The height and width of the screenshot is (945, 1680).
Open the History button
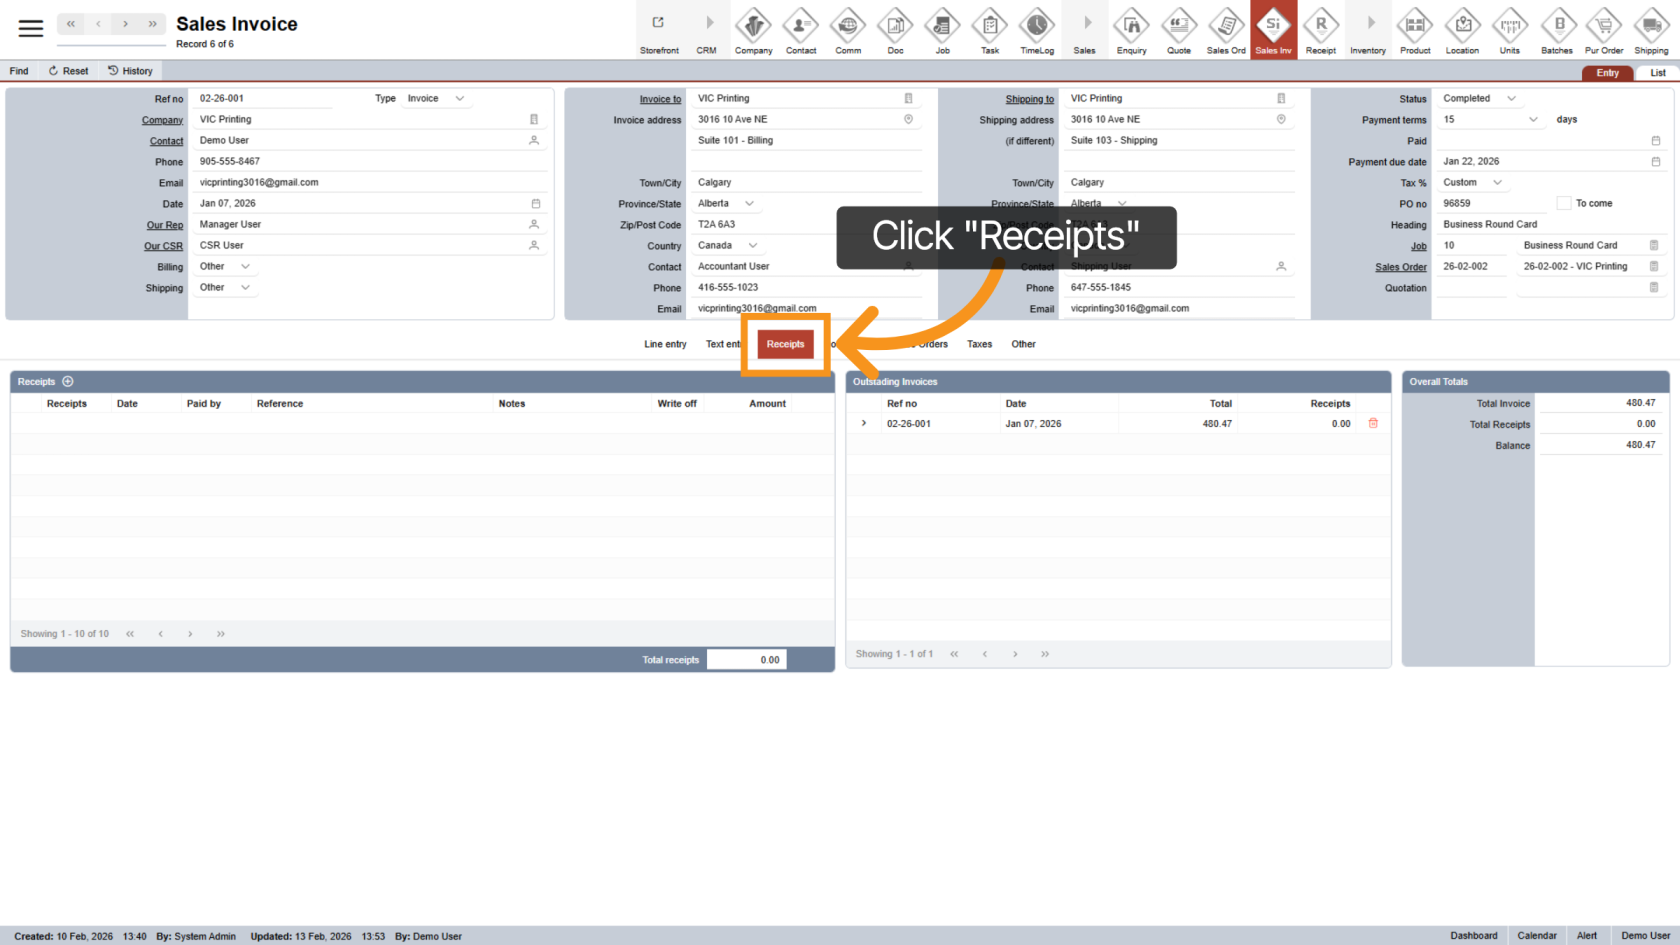pos(130,71)
